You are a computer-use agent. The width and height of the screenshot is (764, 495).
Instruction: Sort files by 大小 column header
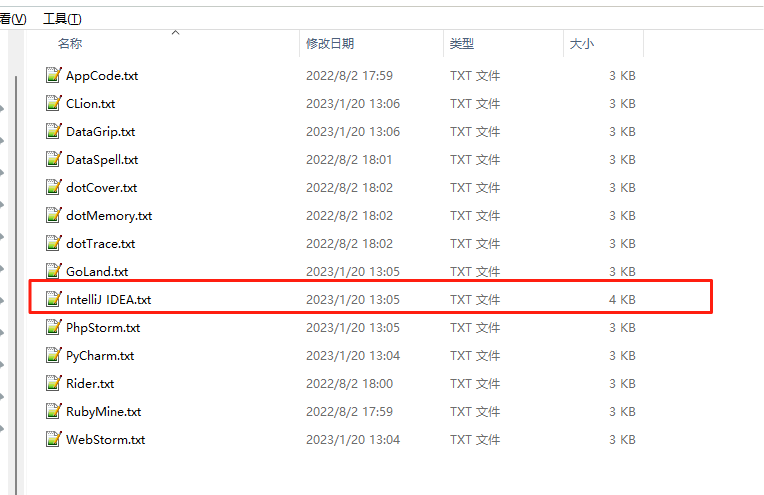click(582, 43)
